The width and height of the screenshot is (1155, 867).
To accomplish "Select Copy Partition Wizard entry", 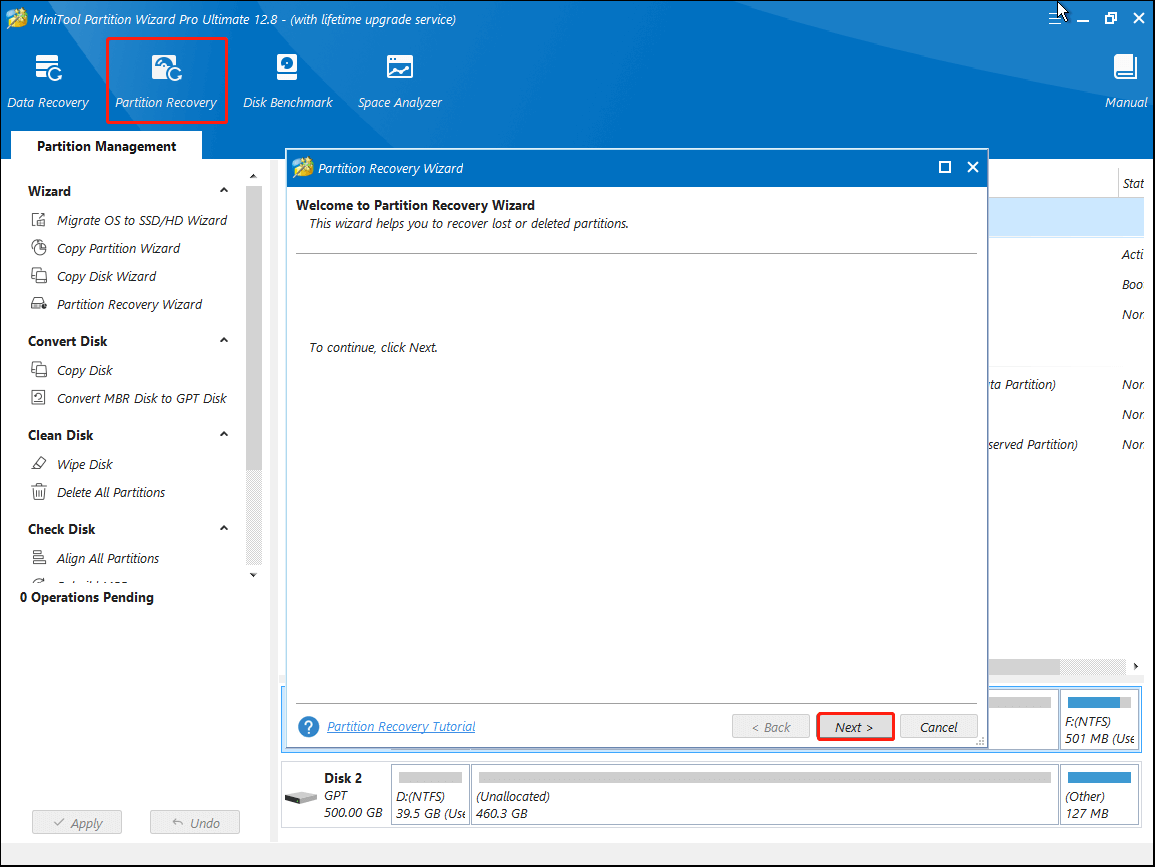I will pos(119,248).
